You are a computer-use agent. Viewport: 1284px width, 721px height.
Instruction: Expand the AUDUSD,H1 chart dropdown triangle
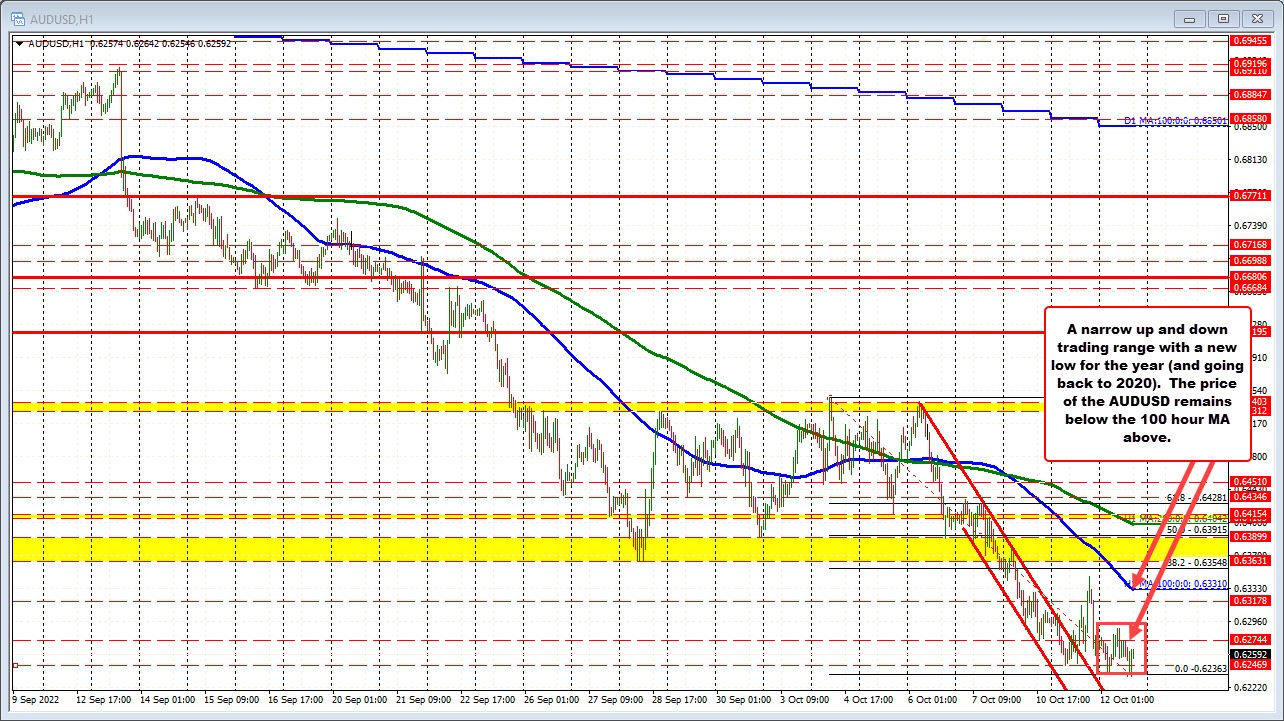(x=19, y=43)
